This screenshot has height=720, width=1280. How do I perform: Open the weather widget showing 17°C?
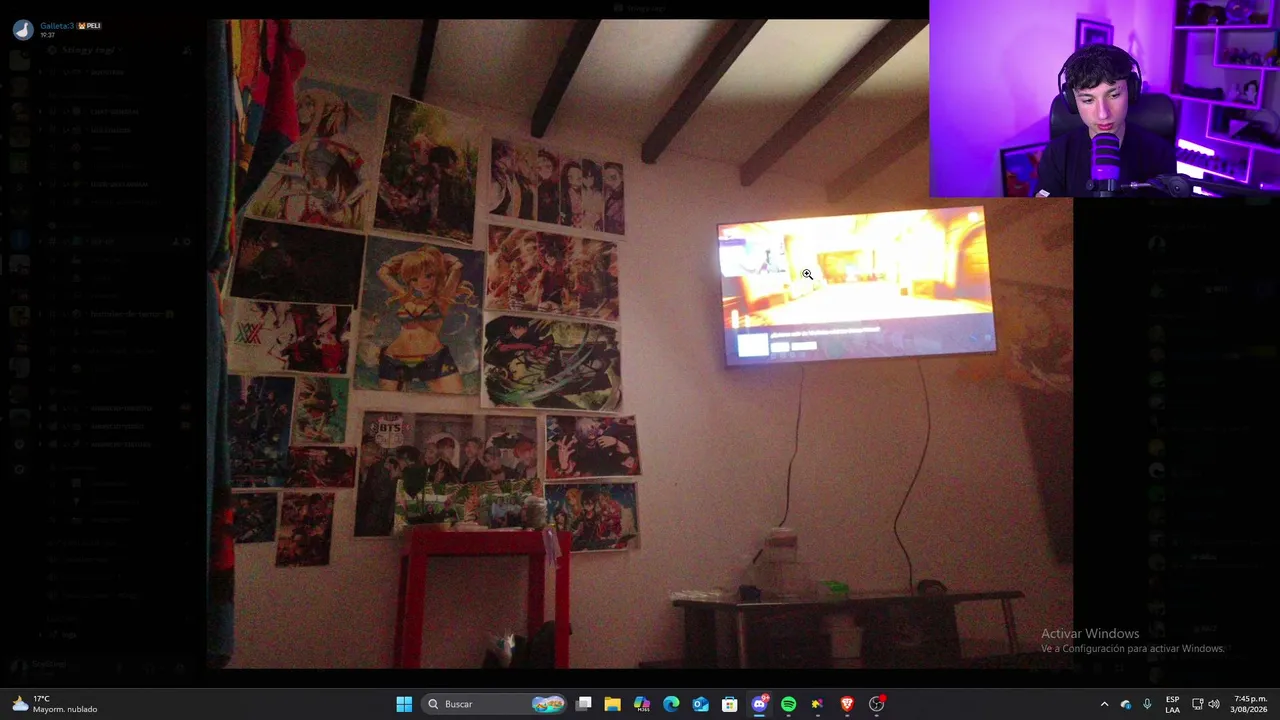[x=54, y=704]
